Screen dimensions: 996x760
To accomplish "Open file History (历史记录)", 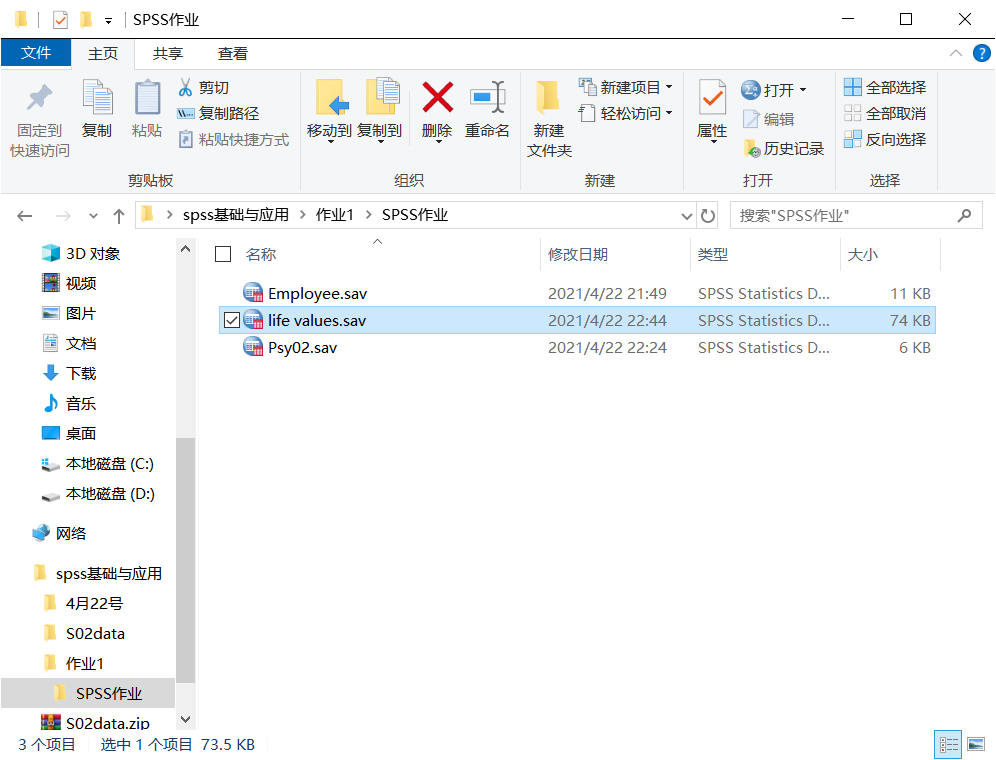I will (x=784, y=148).
